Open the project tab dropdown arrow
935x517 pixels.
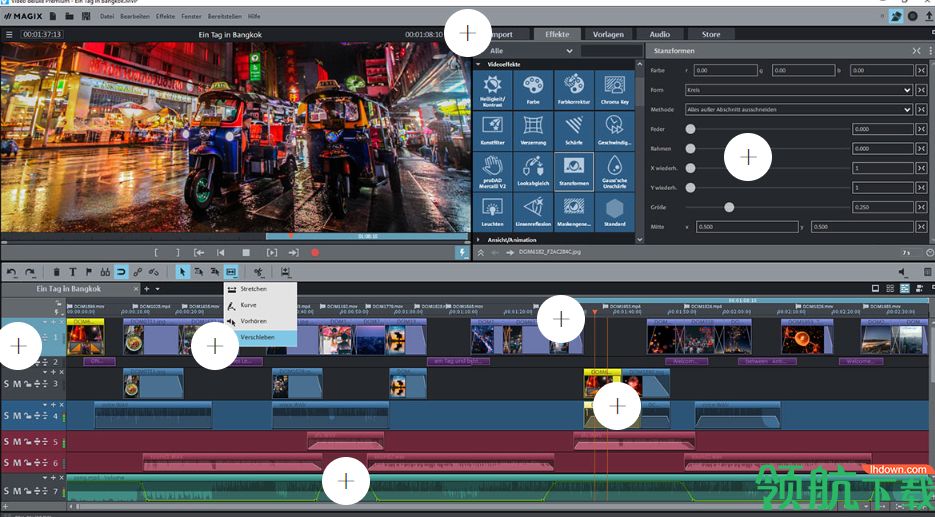click(x=158, y=289)
